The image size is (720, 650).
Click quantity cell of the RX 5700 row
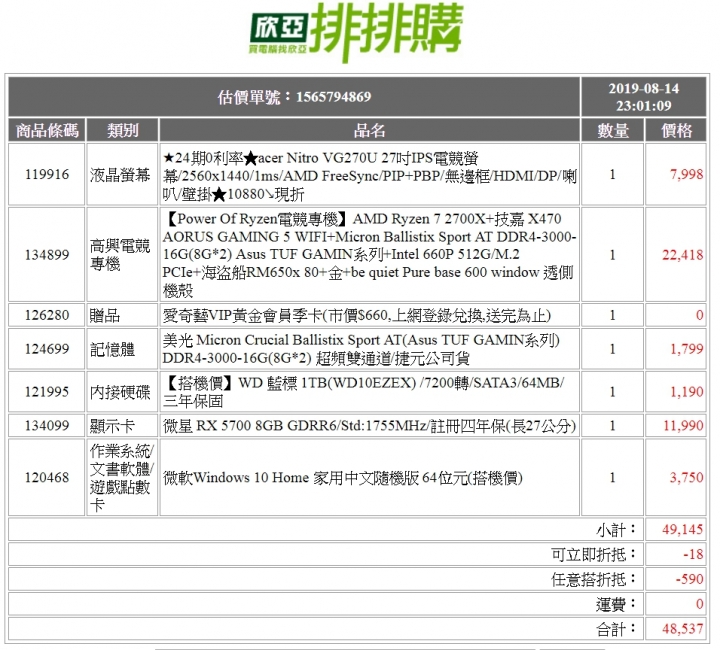[612, 426]
